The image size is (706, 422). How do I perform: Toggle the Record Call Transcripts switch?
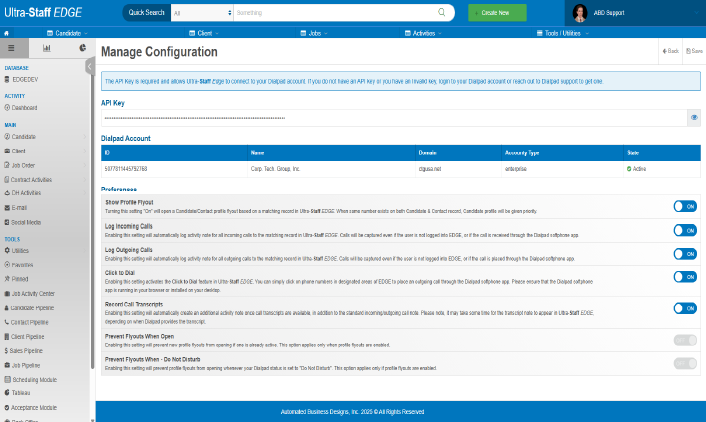click(685, 309)
